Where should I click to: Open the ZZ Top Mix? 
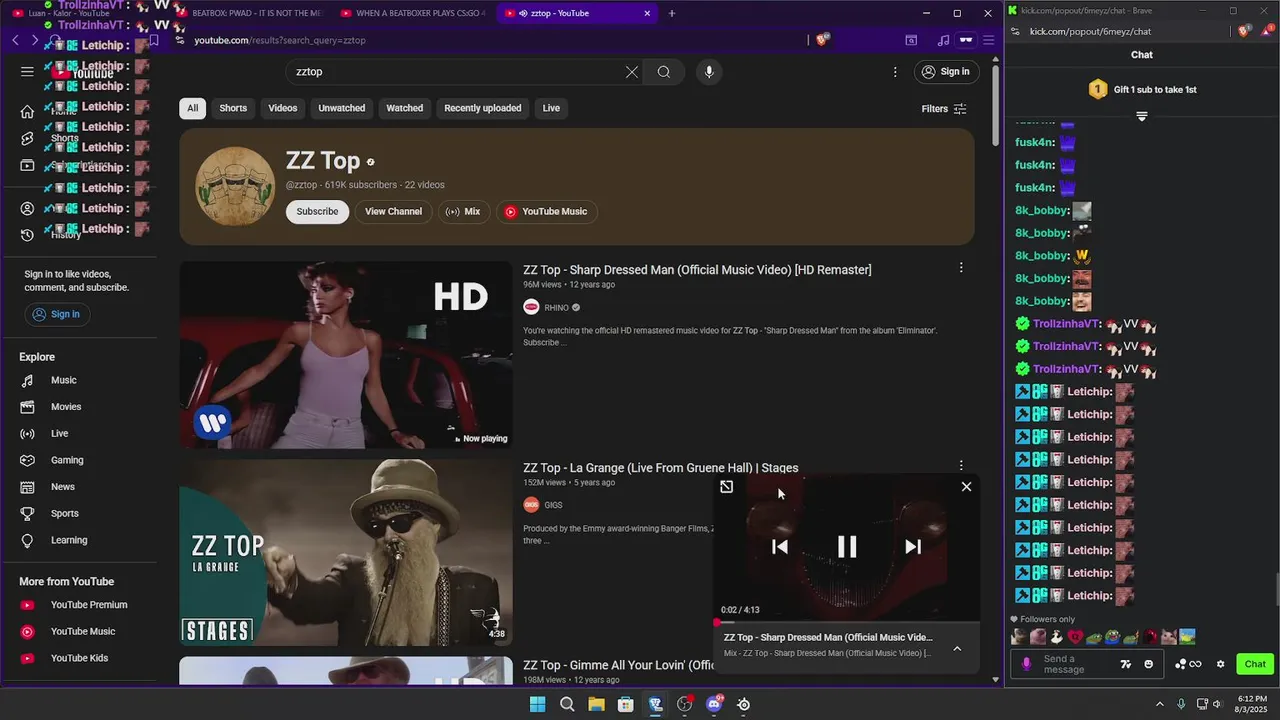pos(463,211)
